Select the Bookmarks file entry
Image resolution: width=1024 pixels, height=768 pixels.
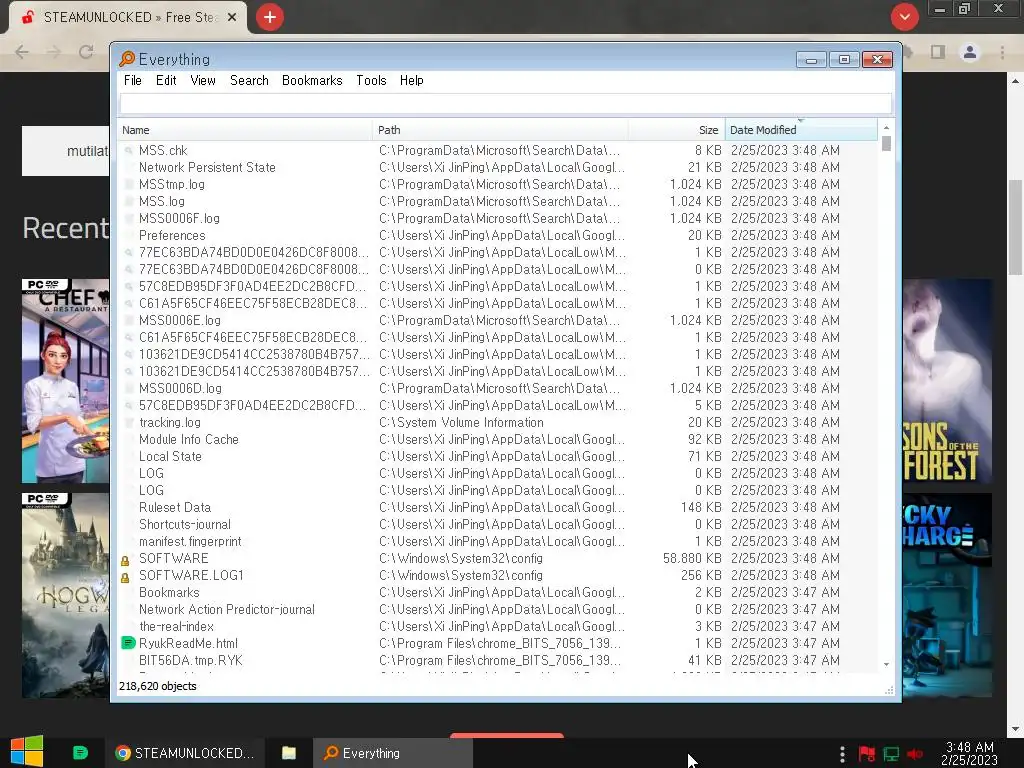coord(169,592)
